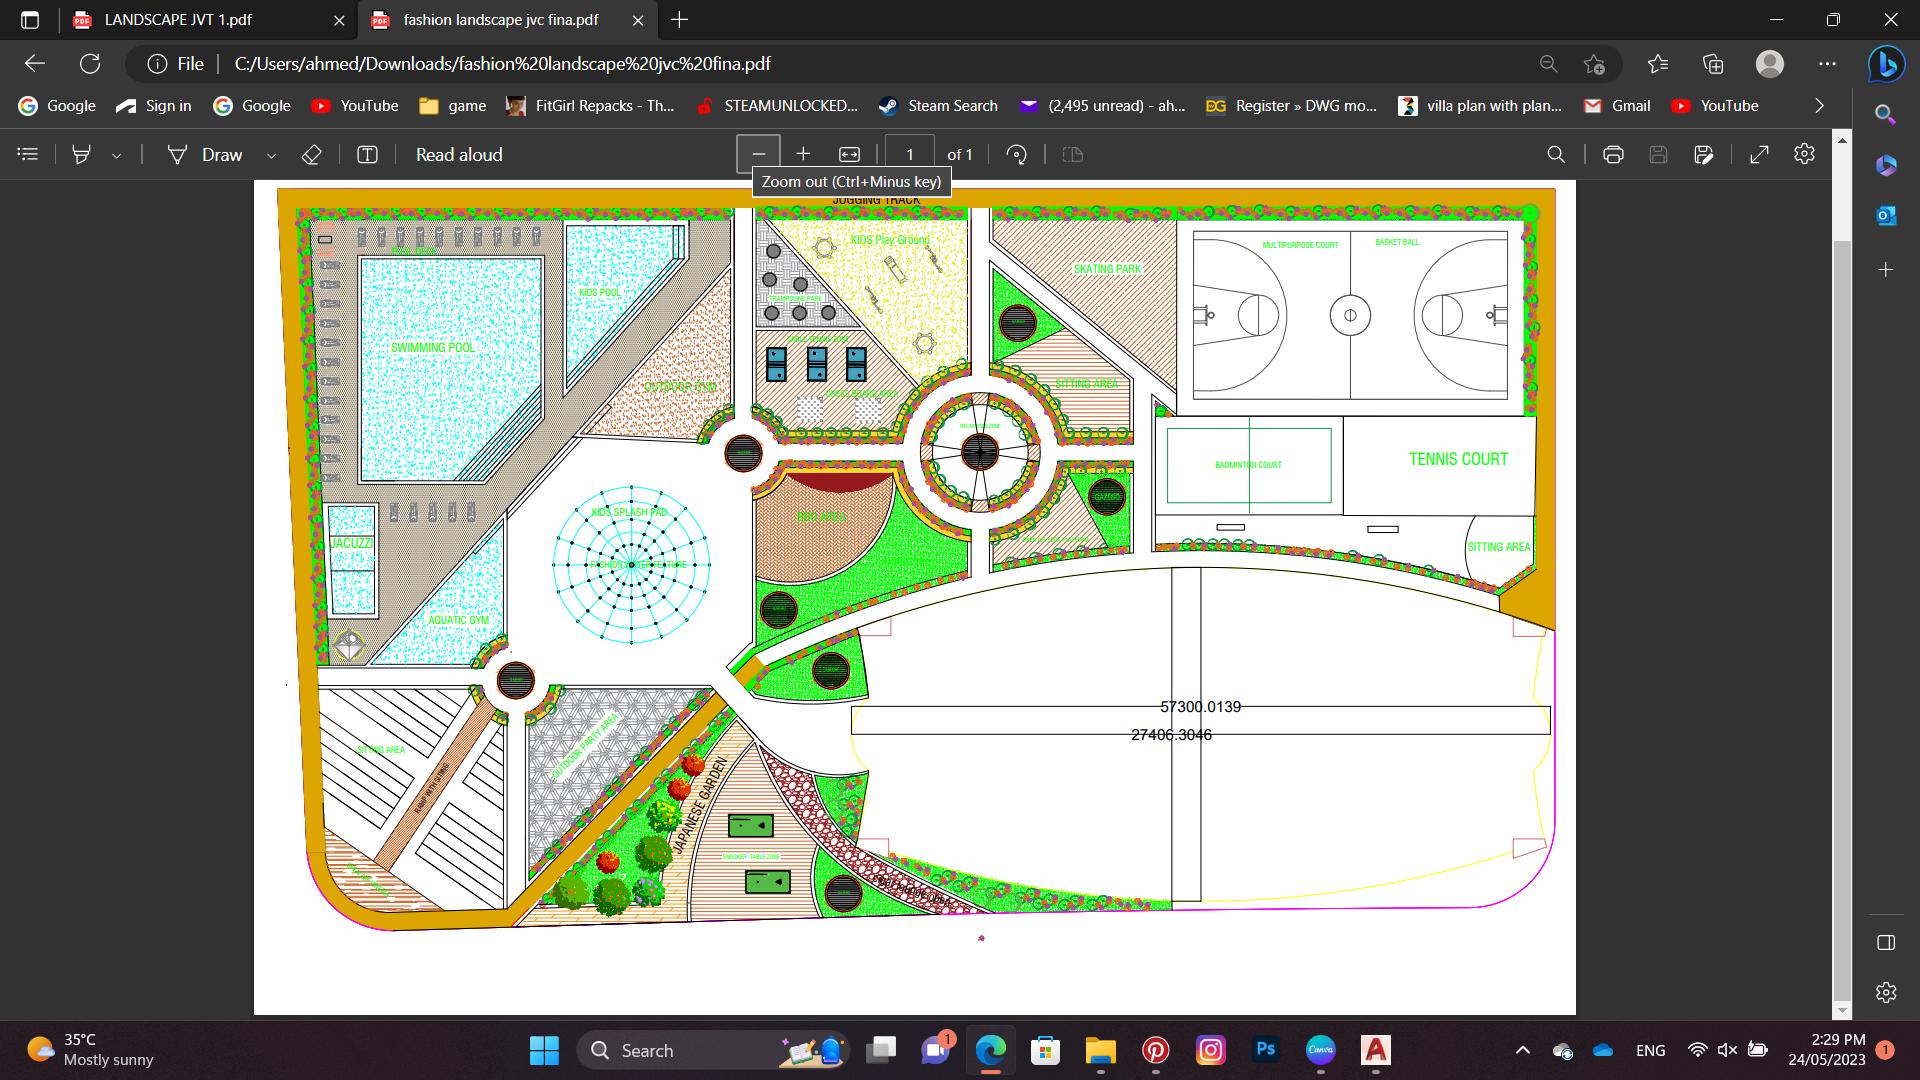Expand the Draw options dropdown arrow

click(271, 155)
